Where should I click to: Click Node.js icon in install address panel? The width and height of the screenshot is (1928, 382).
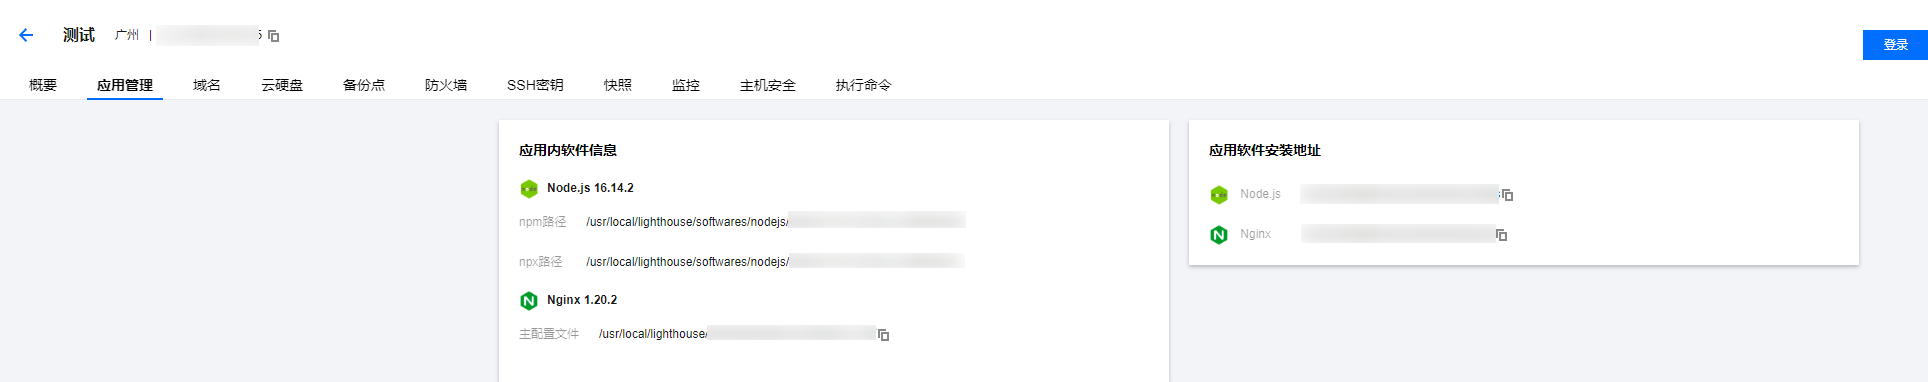(1219, 194)
